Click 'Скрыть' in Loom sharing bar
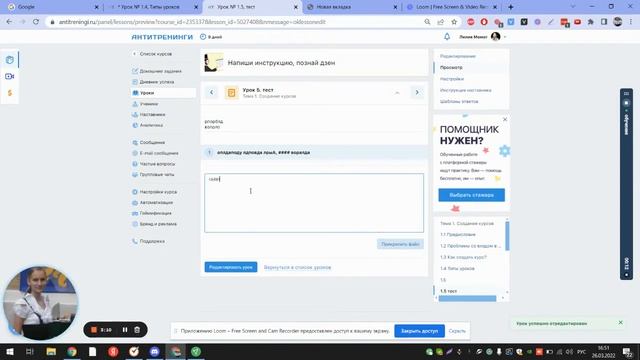640x360 pixels. [457, 331]
